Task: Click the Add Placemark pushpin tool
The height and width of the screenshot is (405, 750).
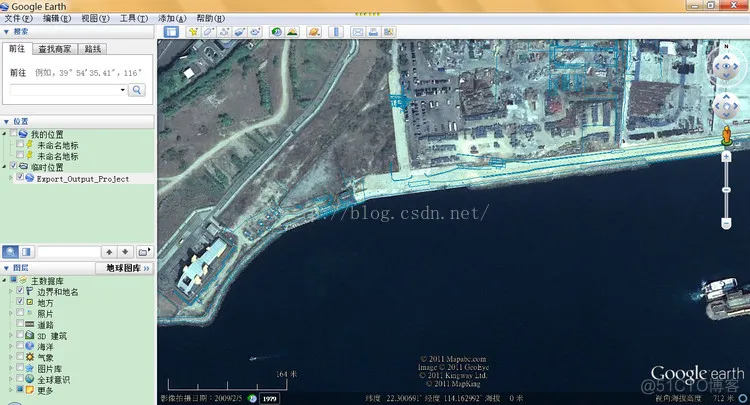Action: point(193,32)
